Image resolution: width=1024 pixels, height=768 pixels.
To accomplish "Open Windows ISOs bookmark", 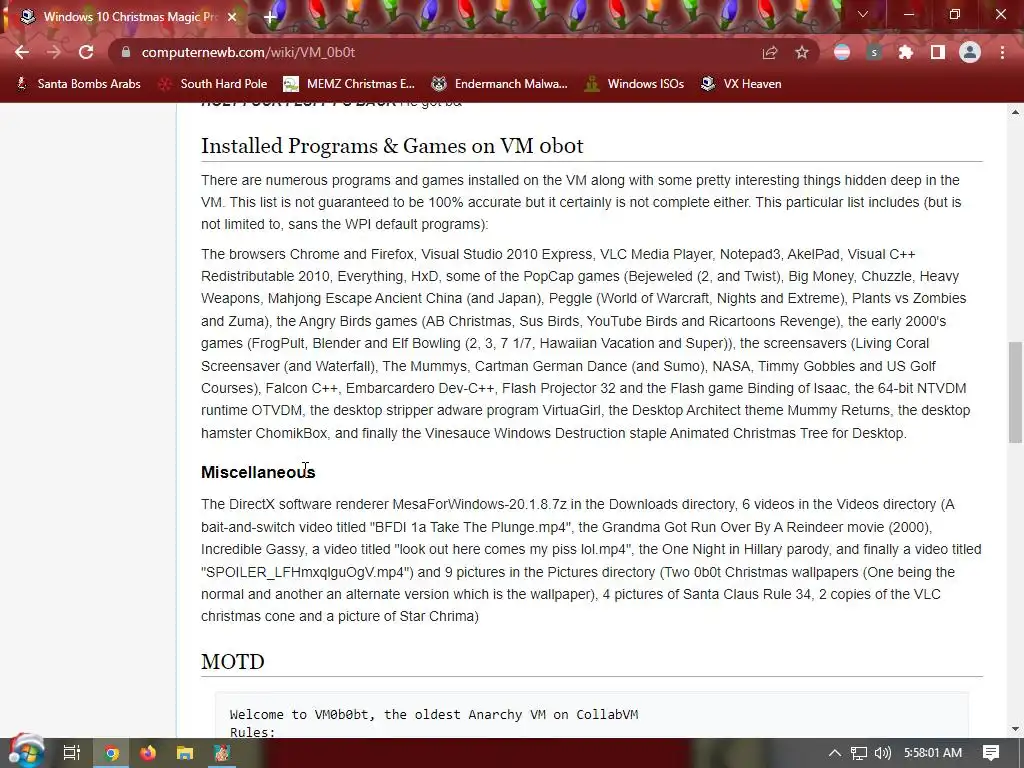I will (x=634, y=84).
